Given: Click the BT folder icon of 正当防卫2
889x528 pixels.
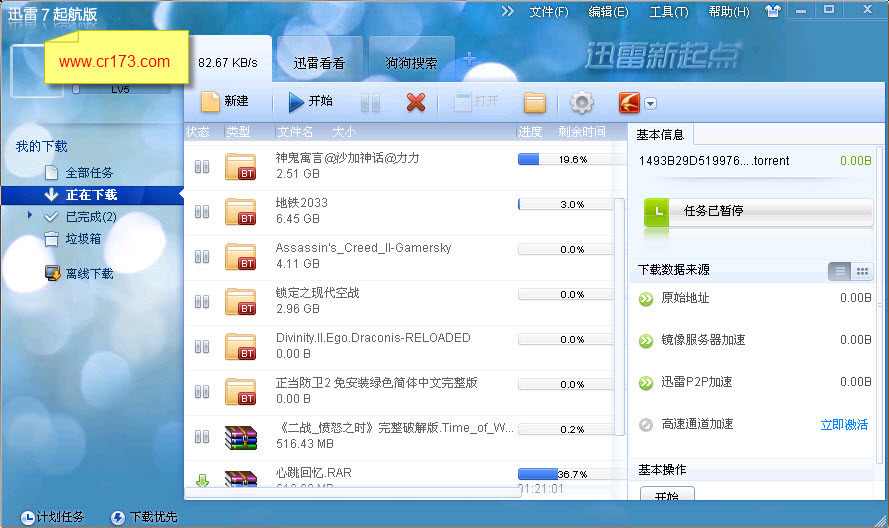Looking at the screenshot, I should [240, 391].
